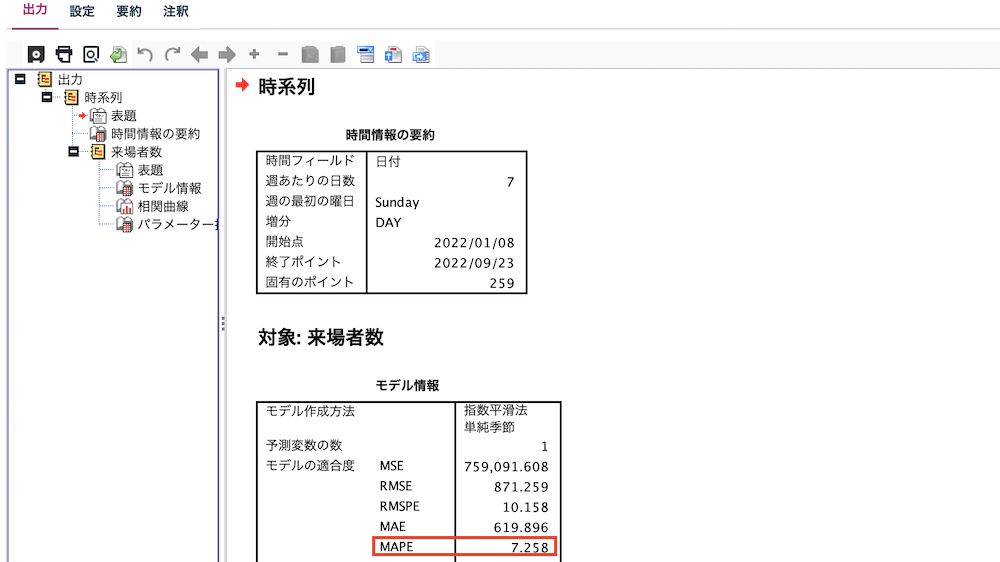
Task: Click the Sunday cell value
Action: pos(397,203)
